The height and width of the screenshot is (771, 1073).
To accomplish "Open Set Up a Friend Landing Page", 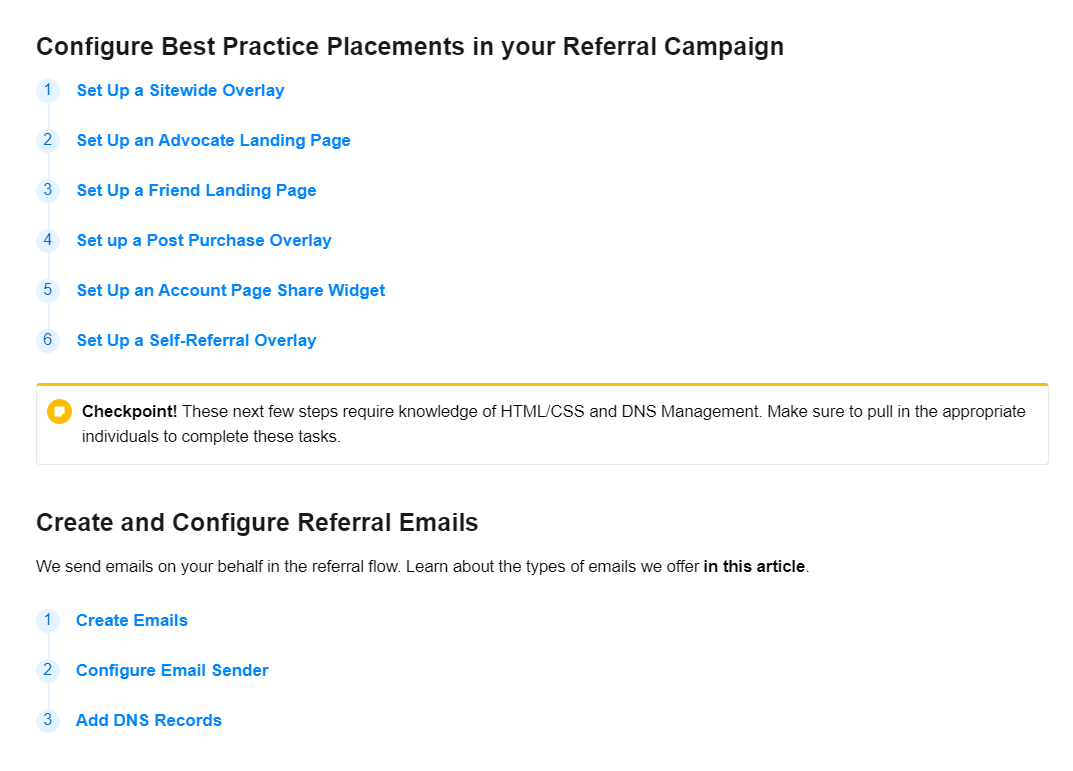I will [196, 191].
